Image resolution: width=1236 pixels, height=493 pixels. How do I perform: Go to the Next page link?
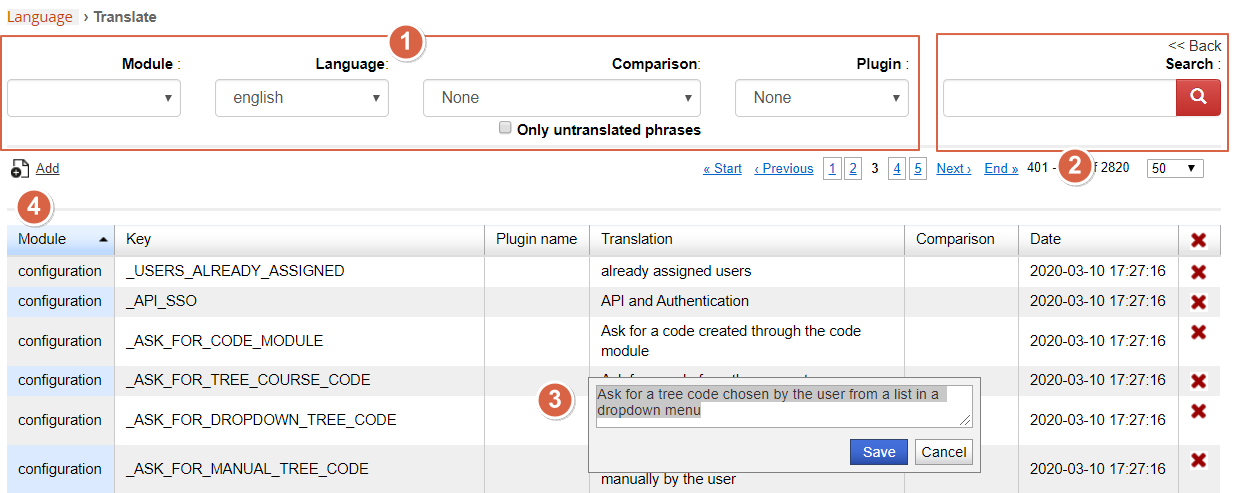[x=953, y=169]
